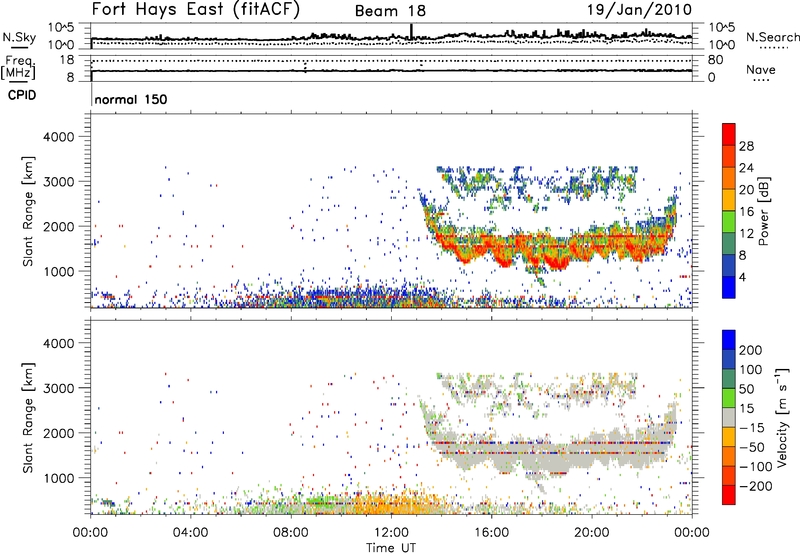The height and width of the screenshot is (554, 800).
Task: Click the "Fort Hays East (fitACF)" title
Action: tap(196, 9)
